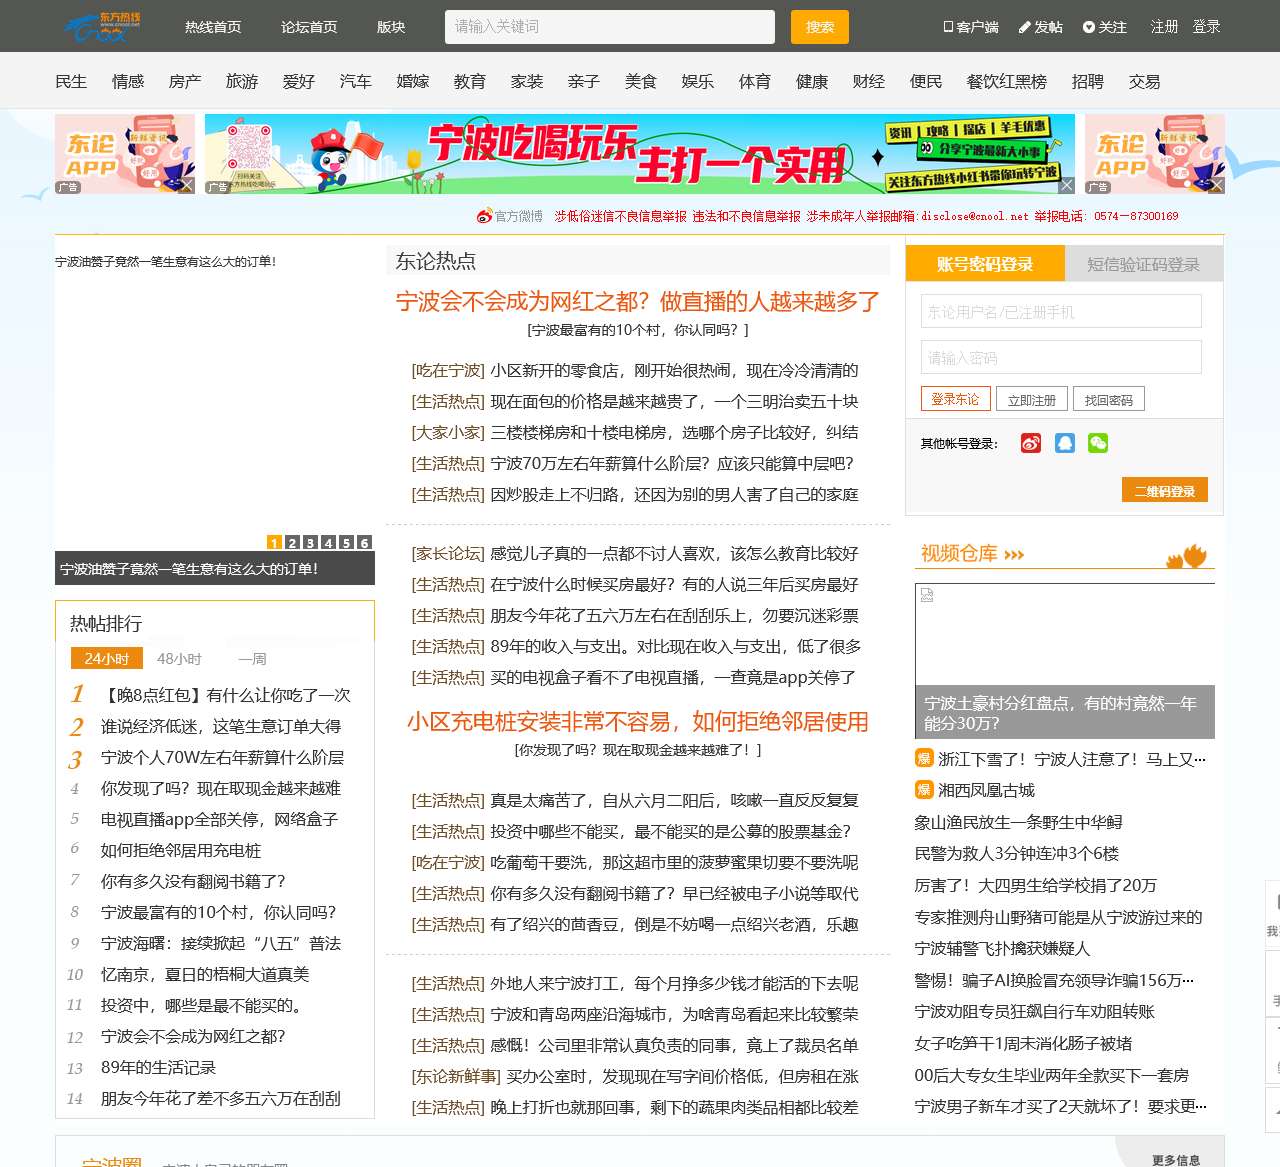The height and width of the screenshot is (1167, 1280).
Task: Close the left 东论APP ad
Action: [187, 185]
